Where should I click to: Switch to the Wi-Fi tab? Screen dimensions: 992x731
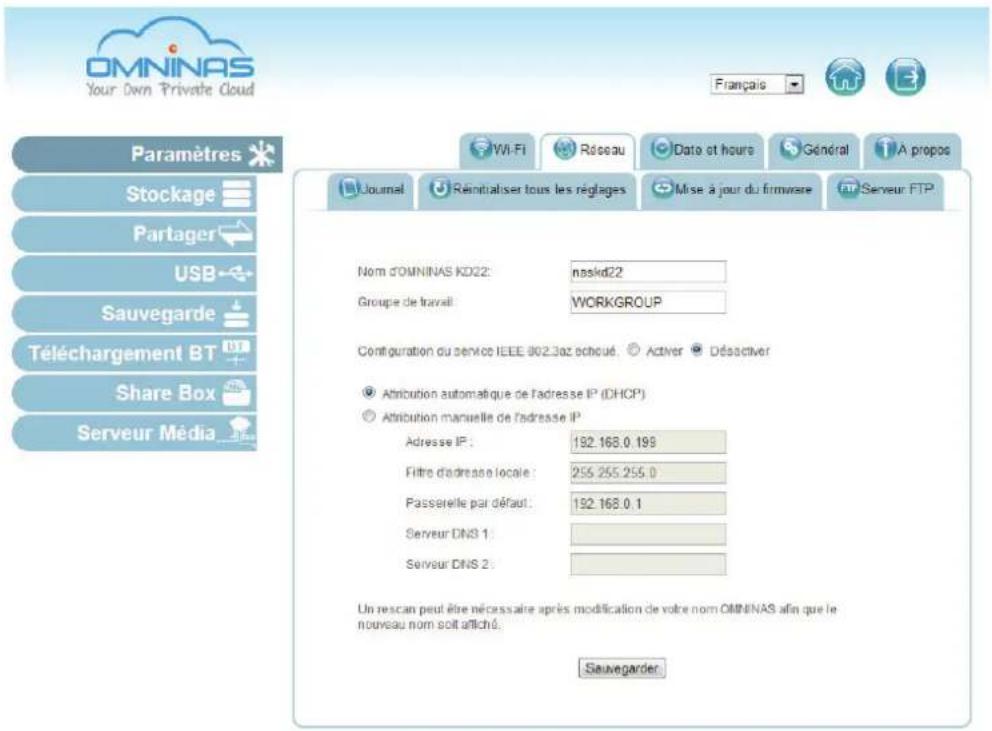[x=497, y=150]
